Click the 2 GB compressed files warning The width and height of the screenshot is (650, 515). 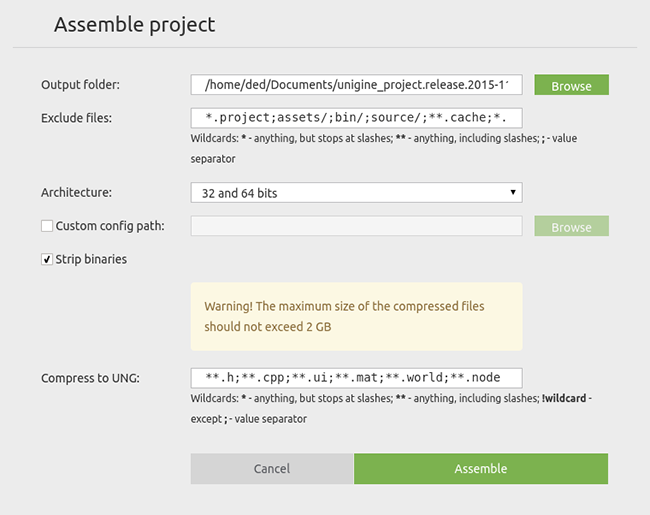357,317
